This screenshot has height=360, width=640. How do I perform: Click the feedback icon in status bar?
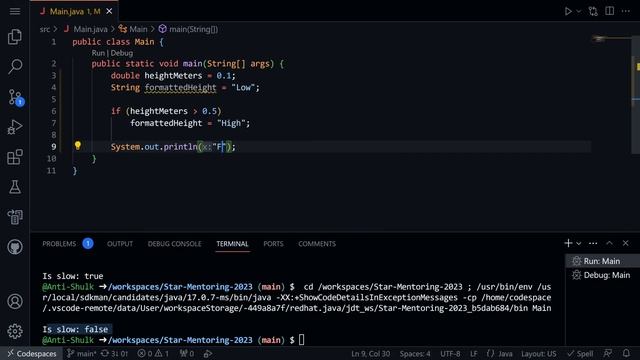coord(608,353)
